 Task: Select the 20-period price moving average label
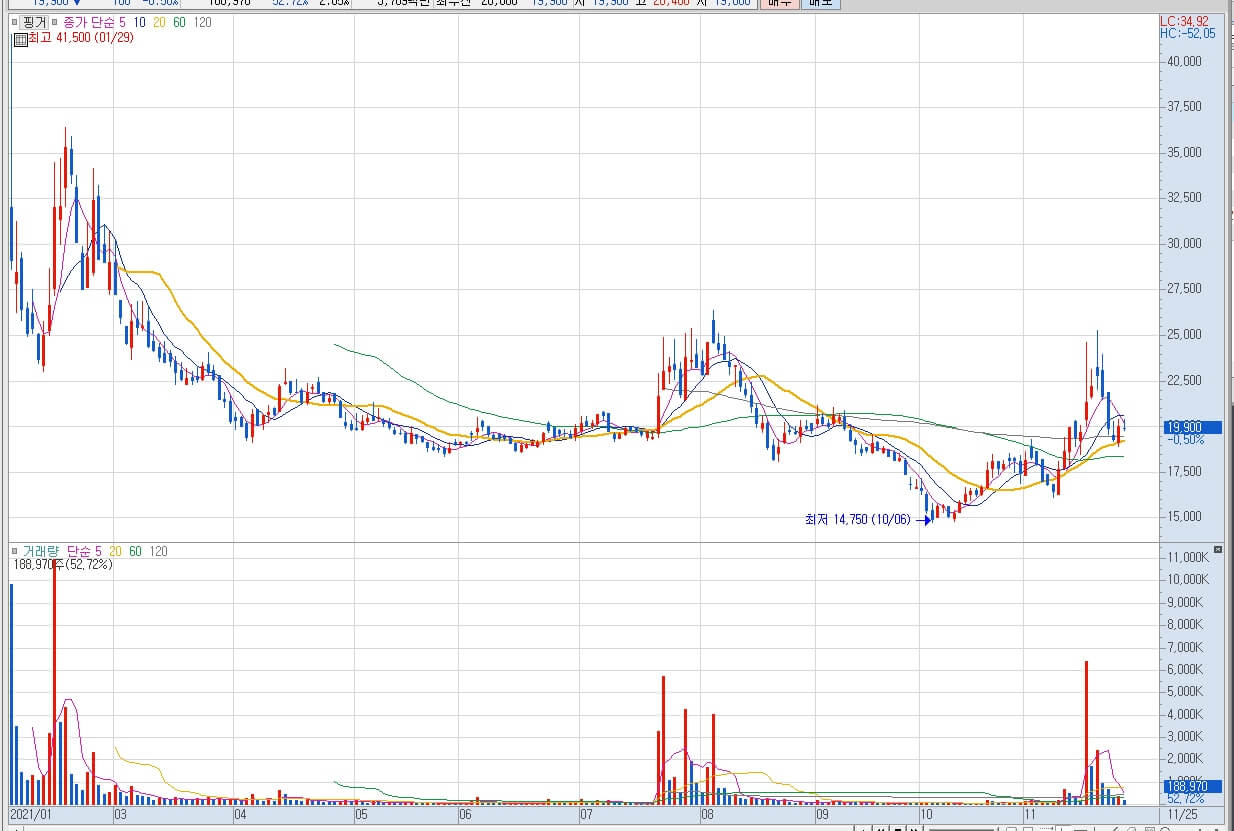click(x=159, y=22)
